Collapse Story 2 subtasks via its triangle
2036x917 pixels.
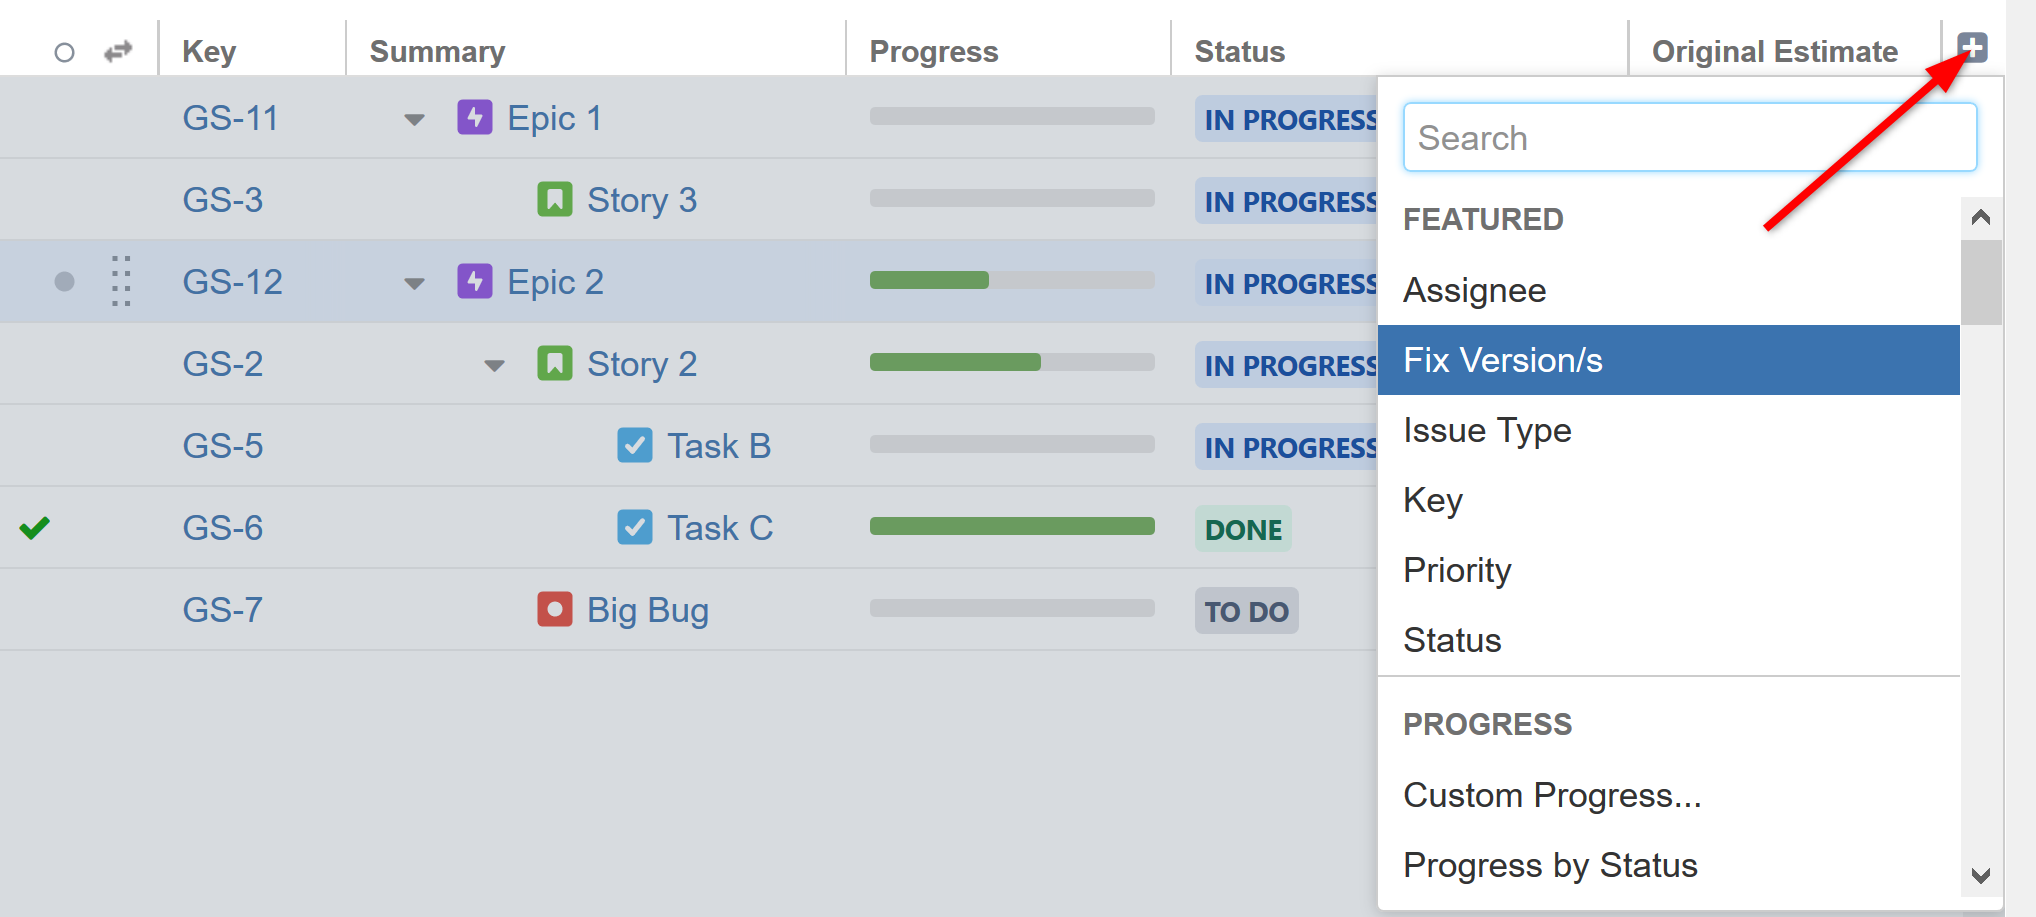coord(494,365)
